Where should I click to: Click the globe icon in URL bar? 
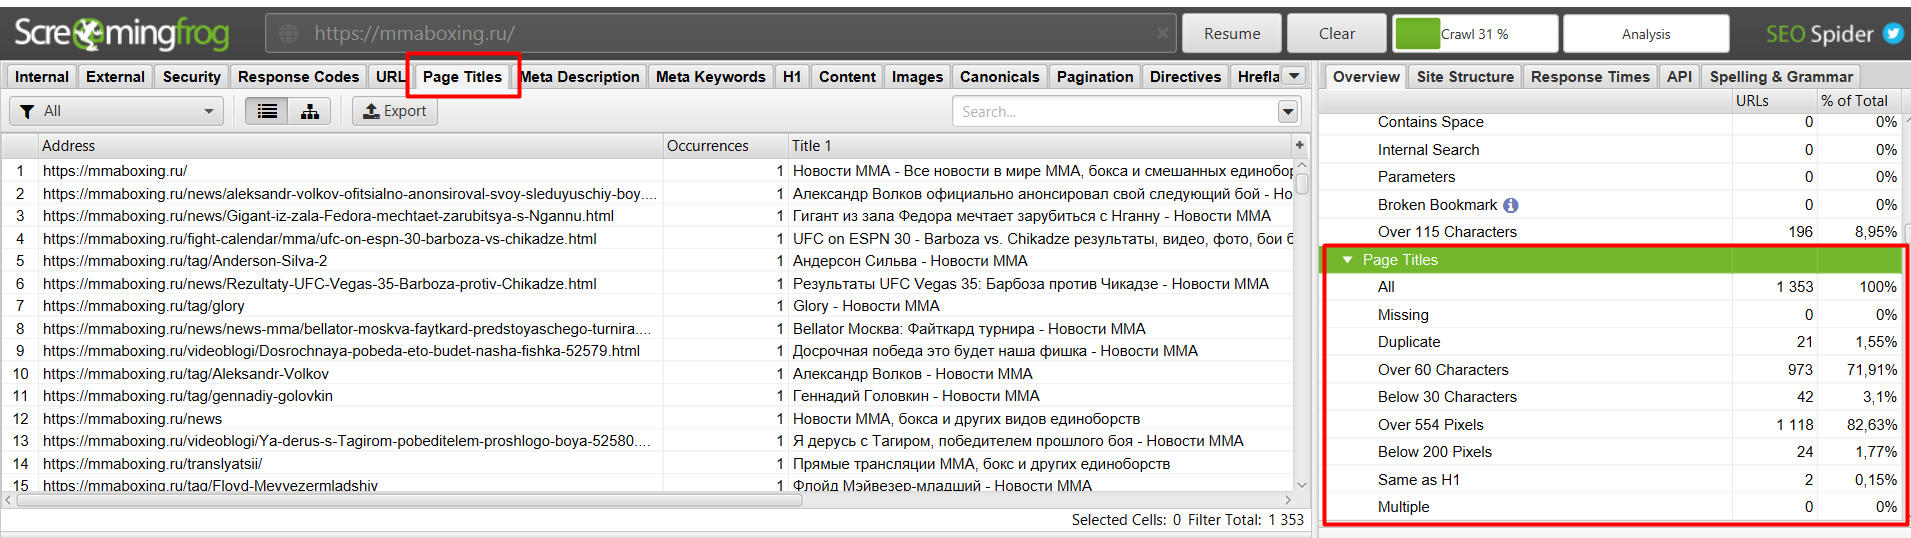tap(289, 33)
